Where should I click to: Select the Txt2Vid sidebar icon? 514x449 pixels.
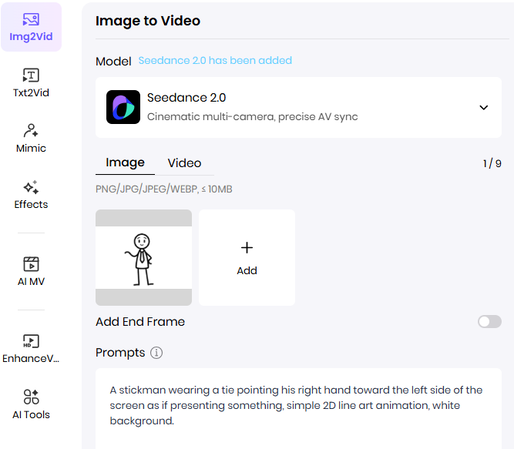click(31, 75)
